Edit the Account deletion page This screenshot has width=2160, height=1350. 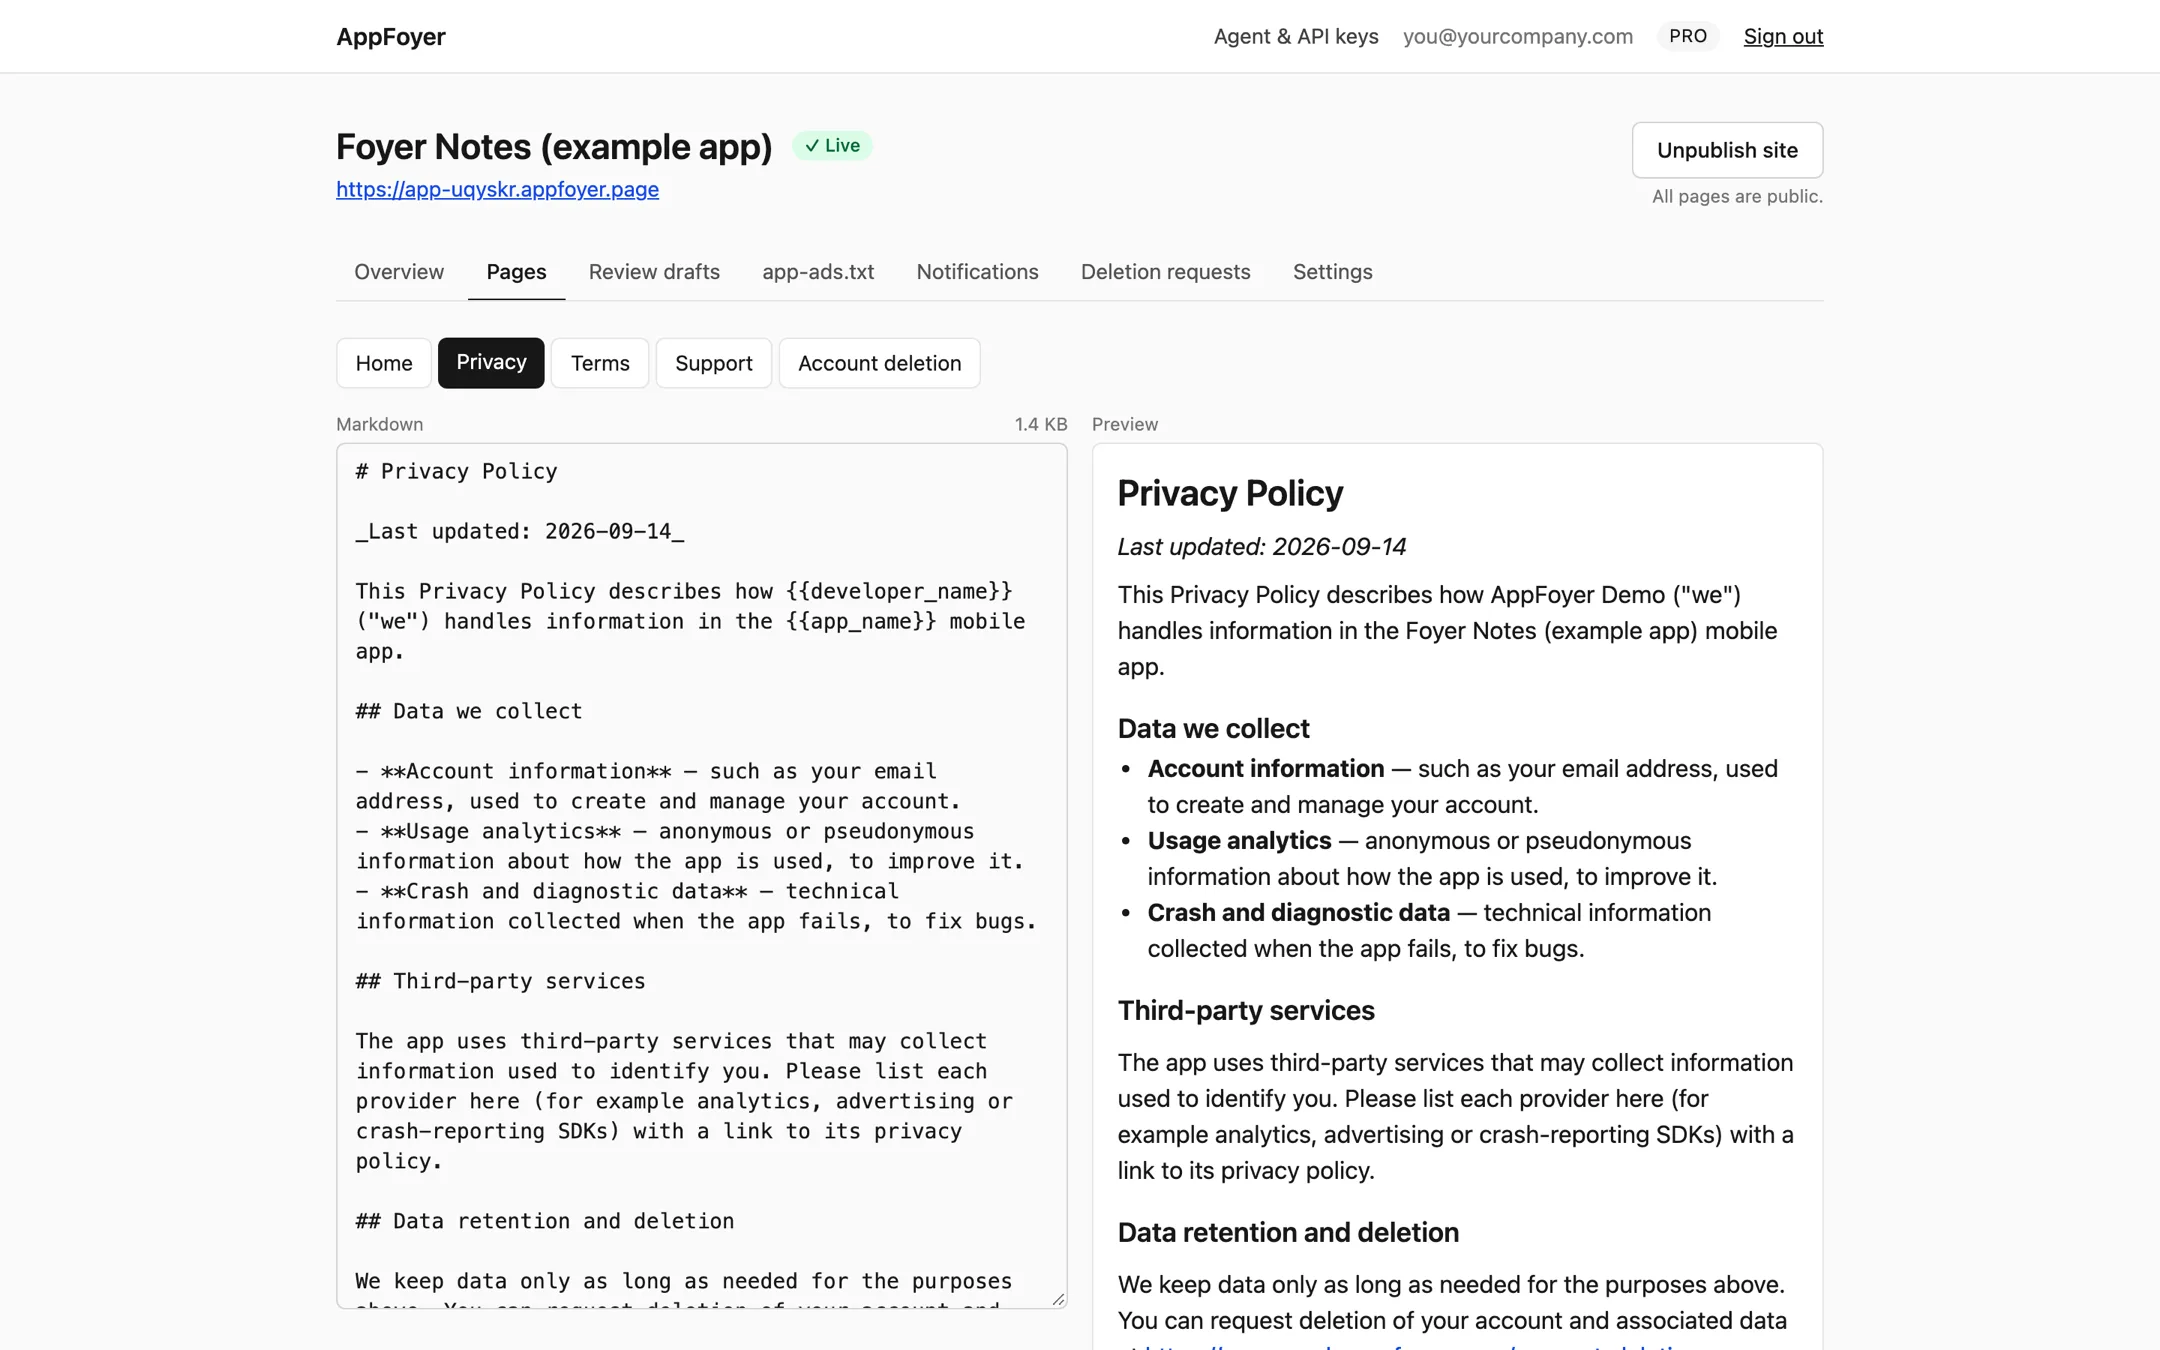point(879,363)
